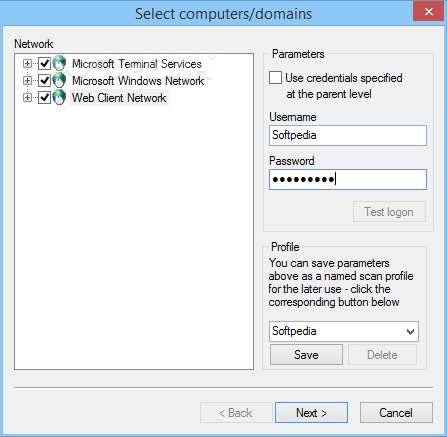Uncheck Microsoft Terminal Services checkbox
Viewport: 447px width, 437px height.
(45, 63)
